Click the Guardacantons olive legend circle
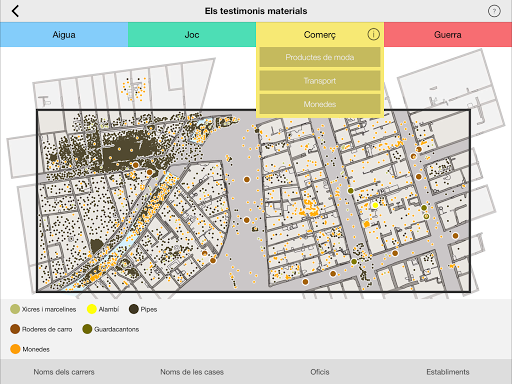Image resolution: width=512 pixels, height=384 pixels. [87, 329]
